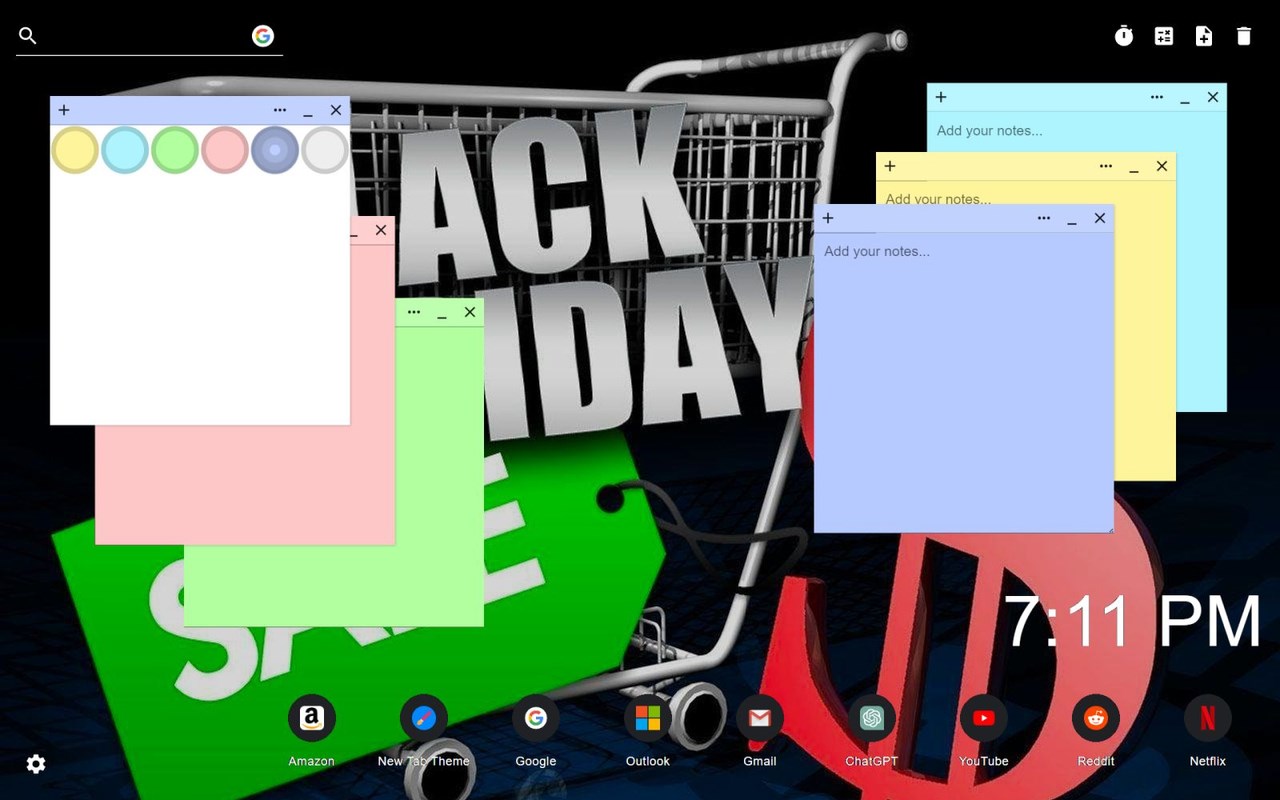Add note from blue note's plus icon
The image size is (1280, 800).
click(x=828, y=218)
